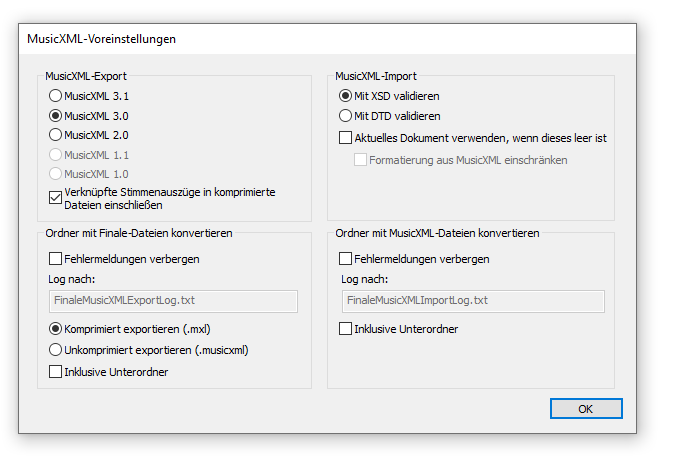The height and width of the screenshot is (466, 680).
Task: Choose the greyed MusicXML 1.1 radio button
Action: (x=55, y=155)
